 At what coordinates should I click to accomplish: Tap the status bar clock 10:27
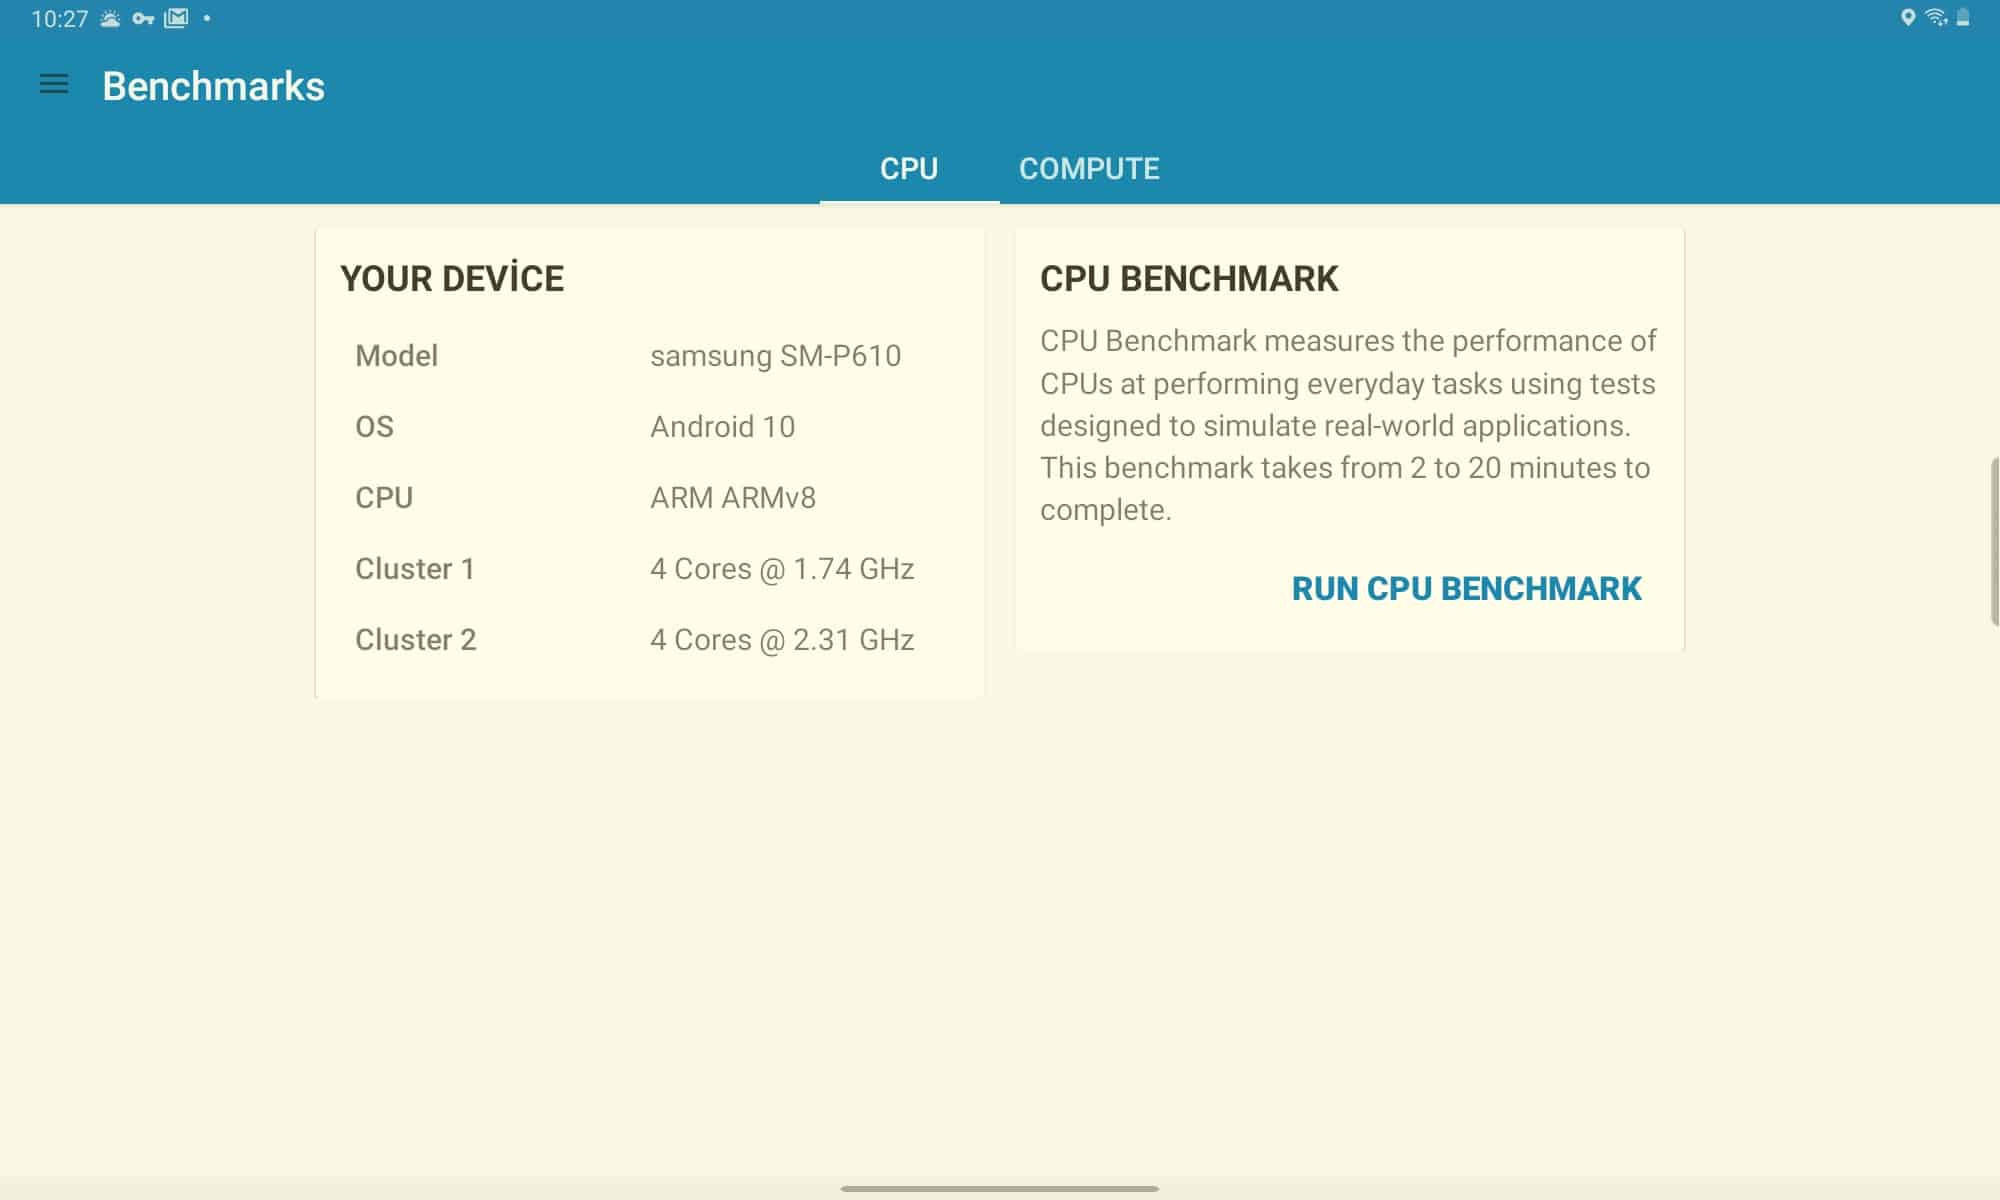(x=59, y=19)
